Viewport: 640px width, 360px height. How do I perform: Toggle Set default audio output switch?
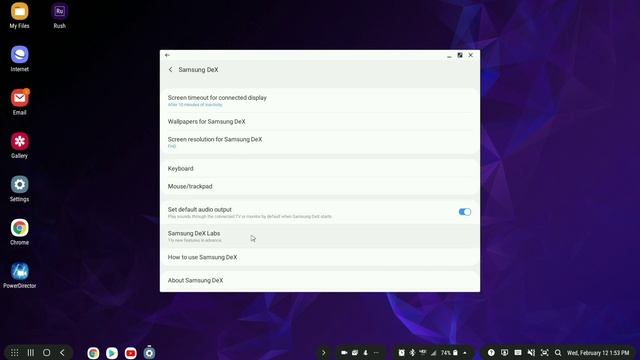464,212
